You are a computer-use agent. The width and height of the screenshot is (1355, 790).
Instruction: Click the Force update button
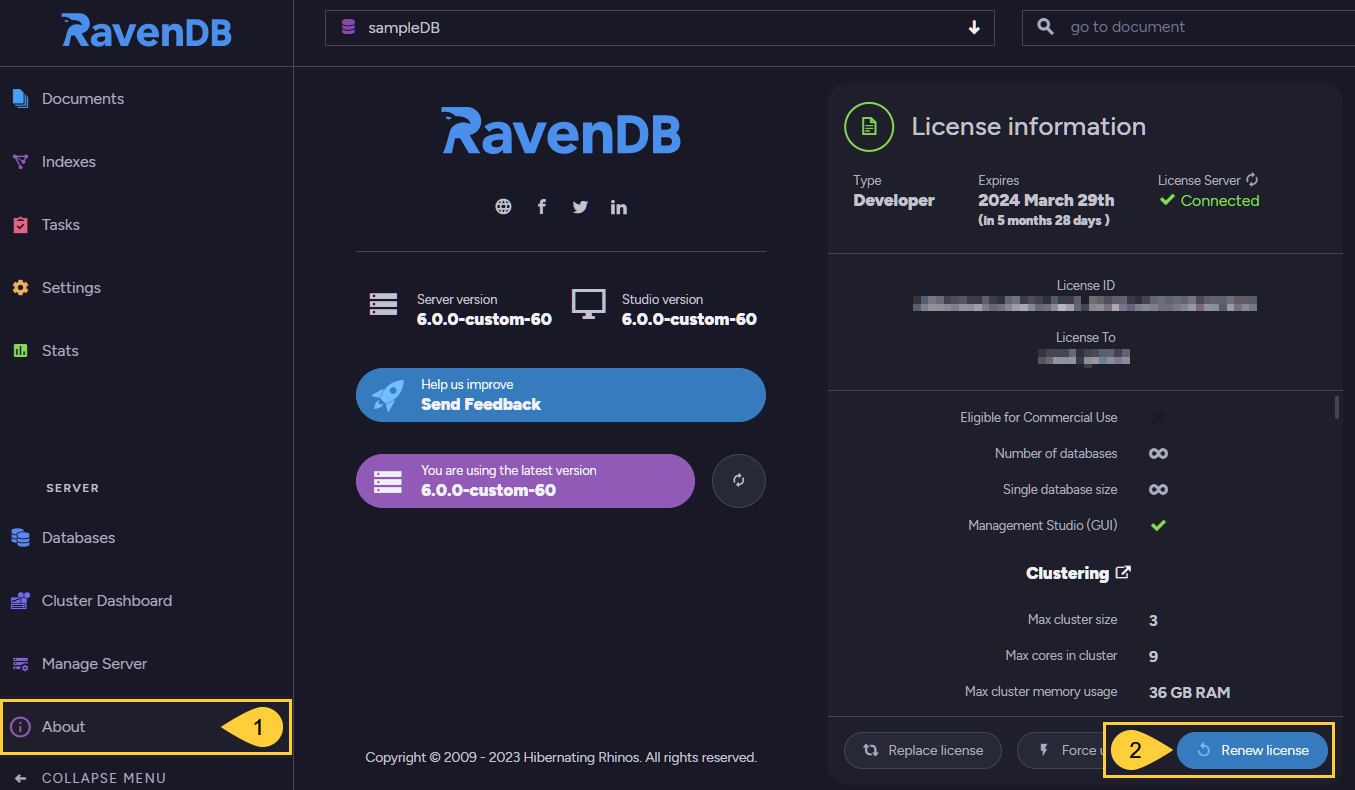tap(1061, 750)
